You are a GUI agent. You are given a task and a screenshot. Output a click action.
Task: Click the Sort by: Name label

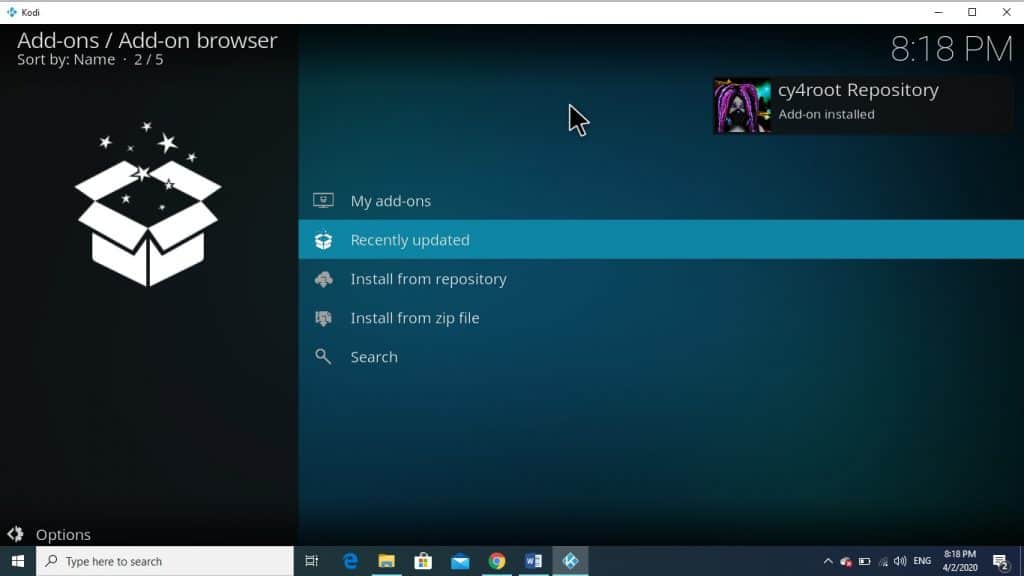click(x=66, y=59)
